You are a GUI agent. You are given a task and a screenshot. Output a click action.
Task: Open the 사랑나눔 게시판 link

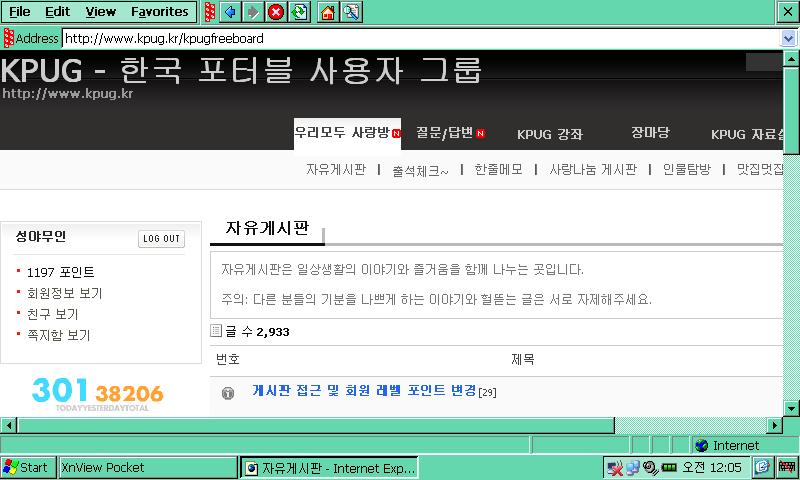point(593,169)
